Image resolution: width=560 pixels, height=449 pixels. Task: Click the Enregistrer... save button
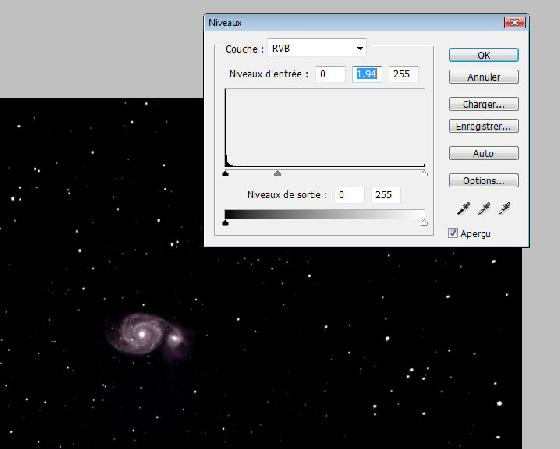484,126
